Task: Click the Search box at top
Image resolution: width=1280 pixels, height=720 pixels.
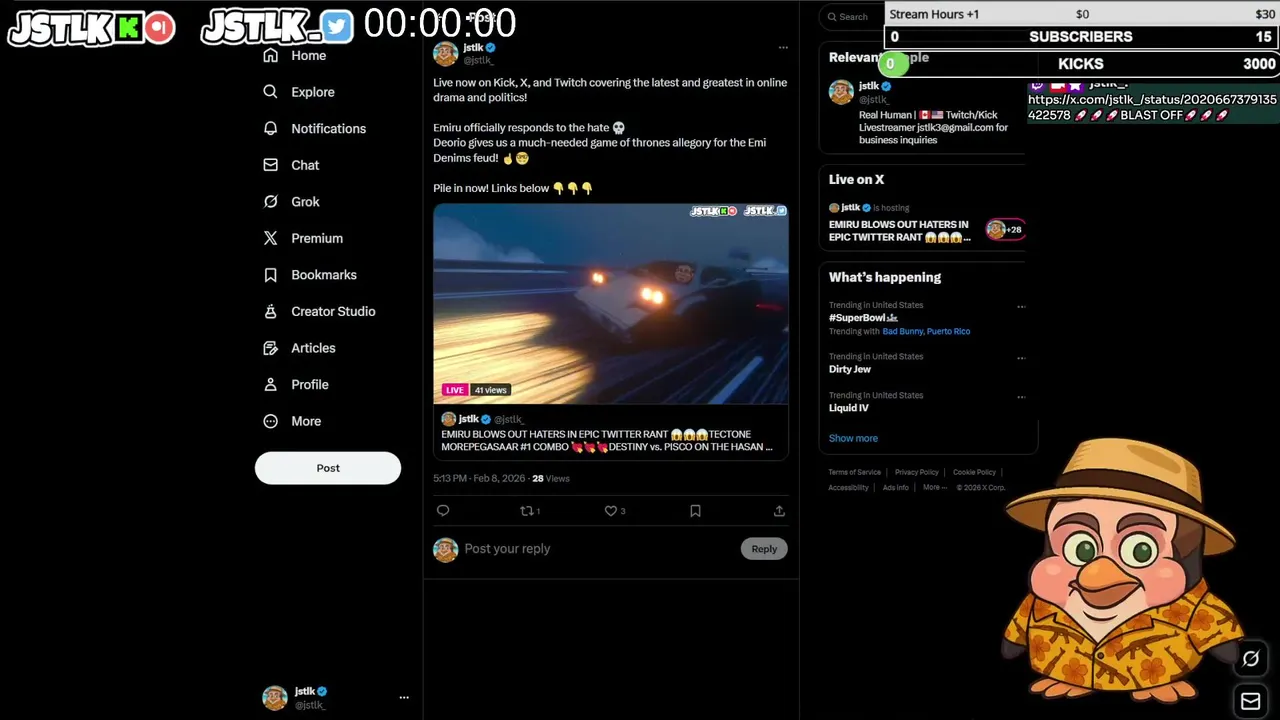Action: point(852,16)
